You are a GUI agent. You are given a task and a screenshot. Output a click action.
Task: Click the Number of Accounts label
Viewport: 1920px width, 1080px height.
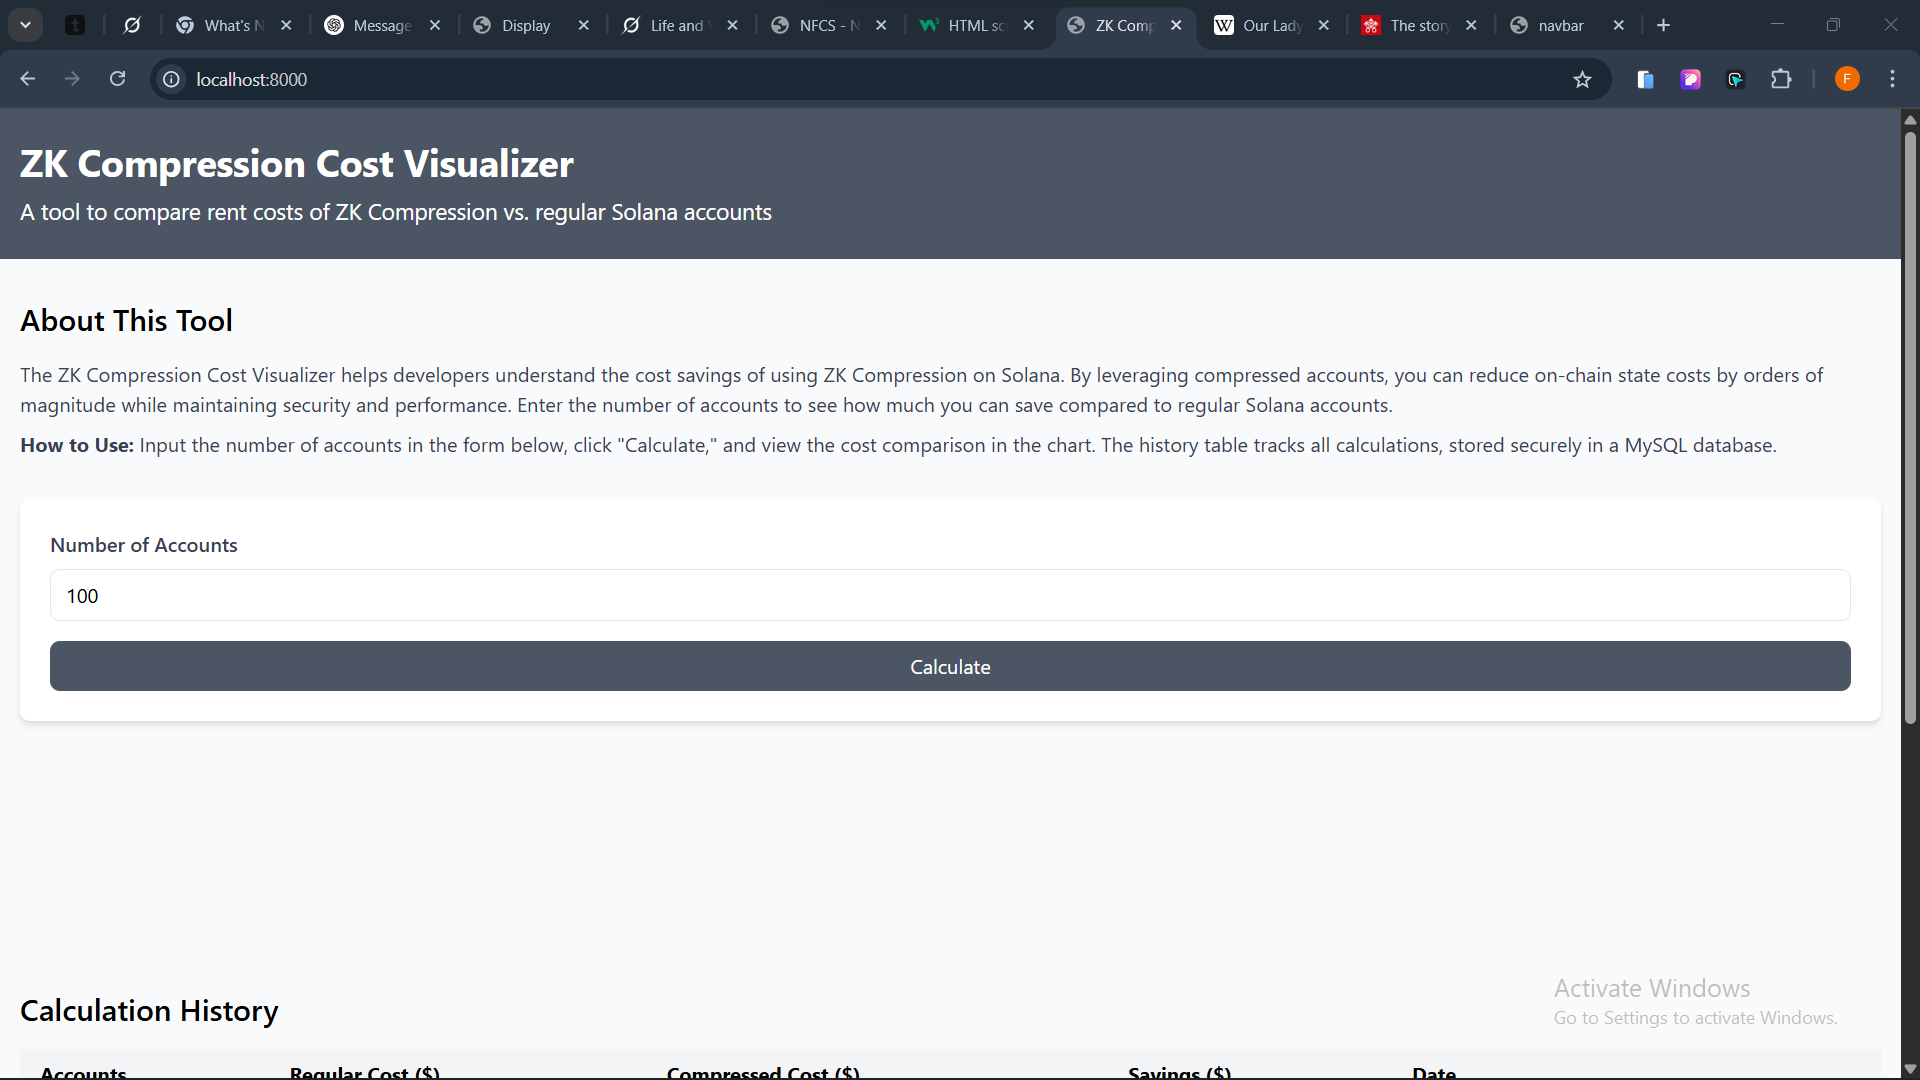tap(144, 545)
